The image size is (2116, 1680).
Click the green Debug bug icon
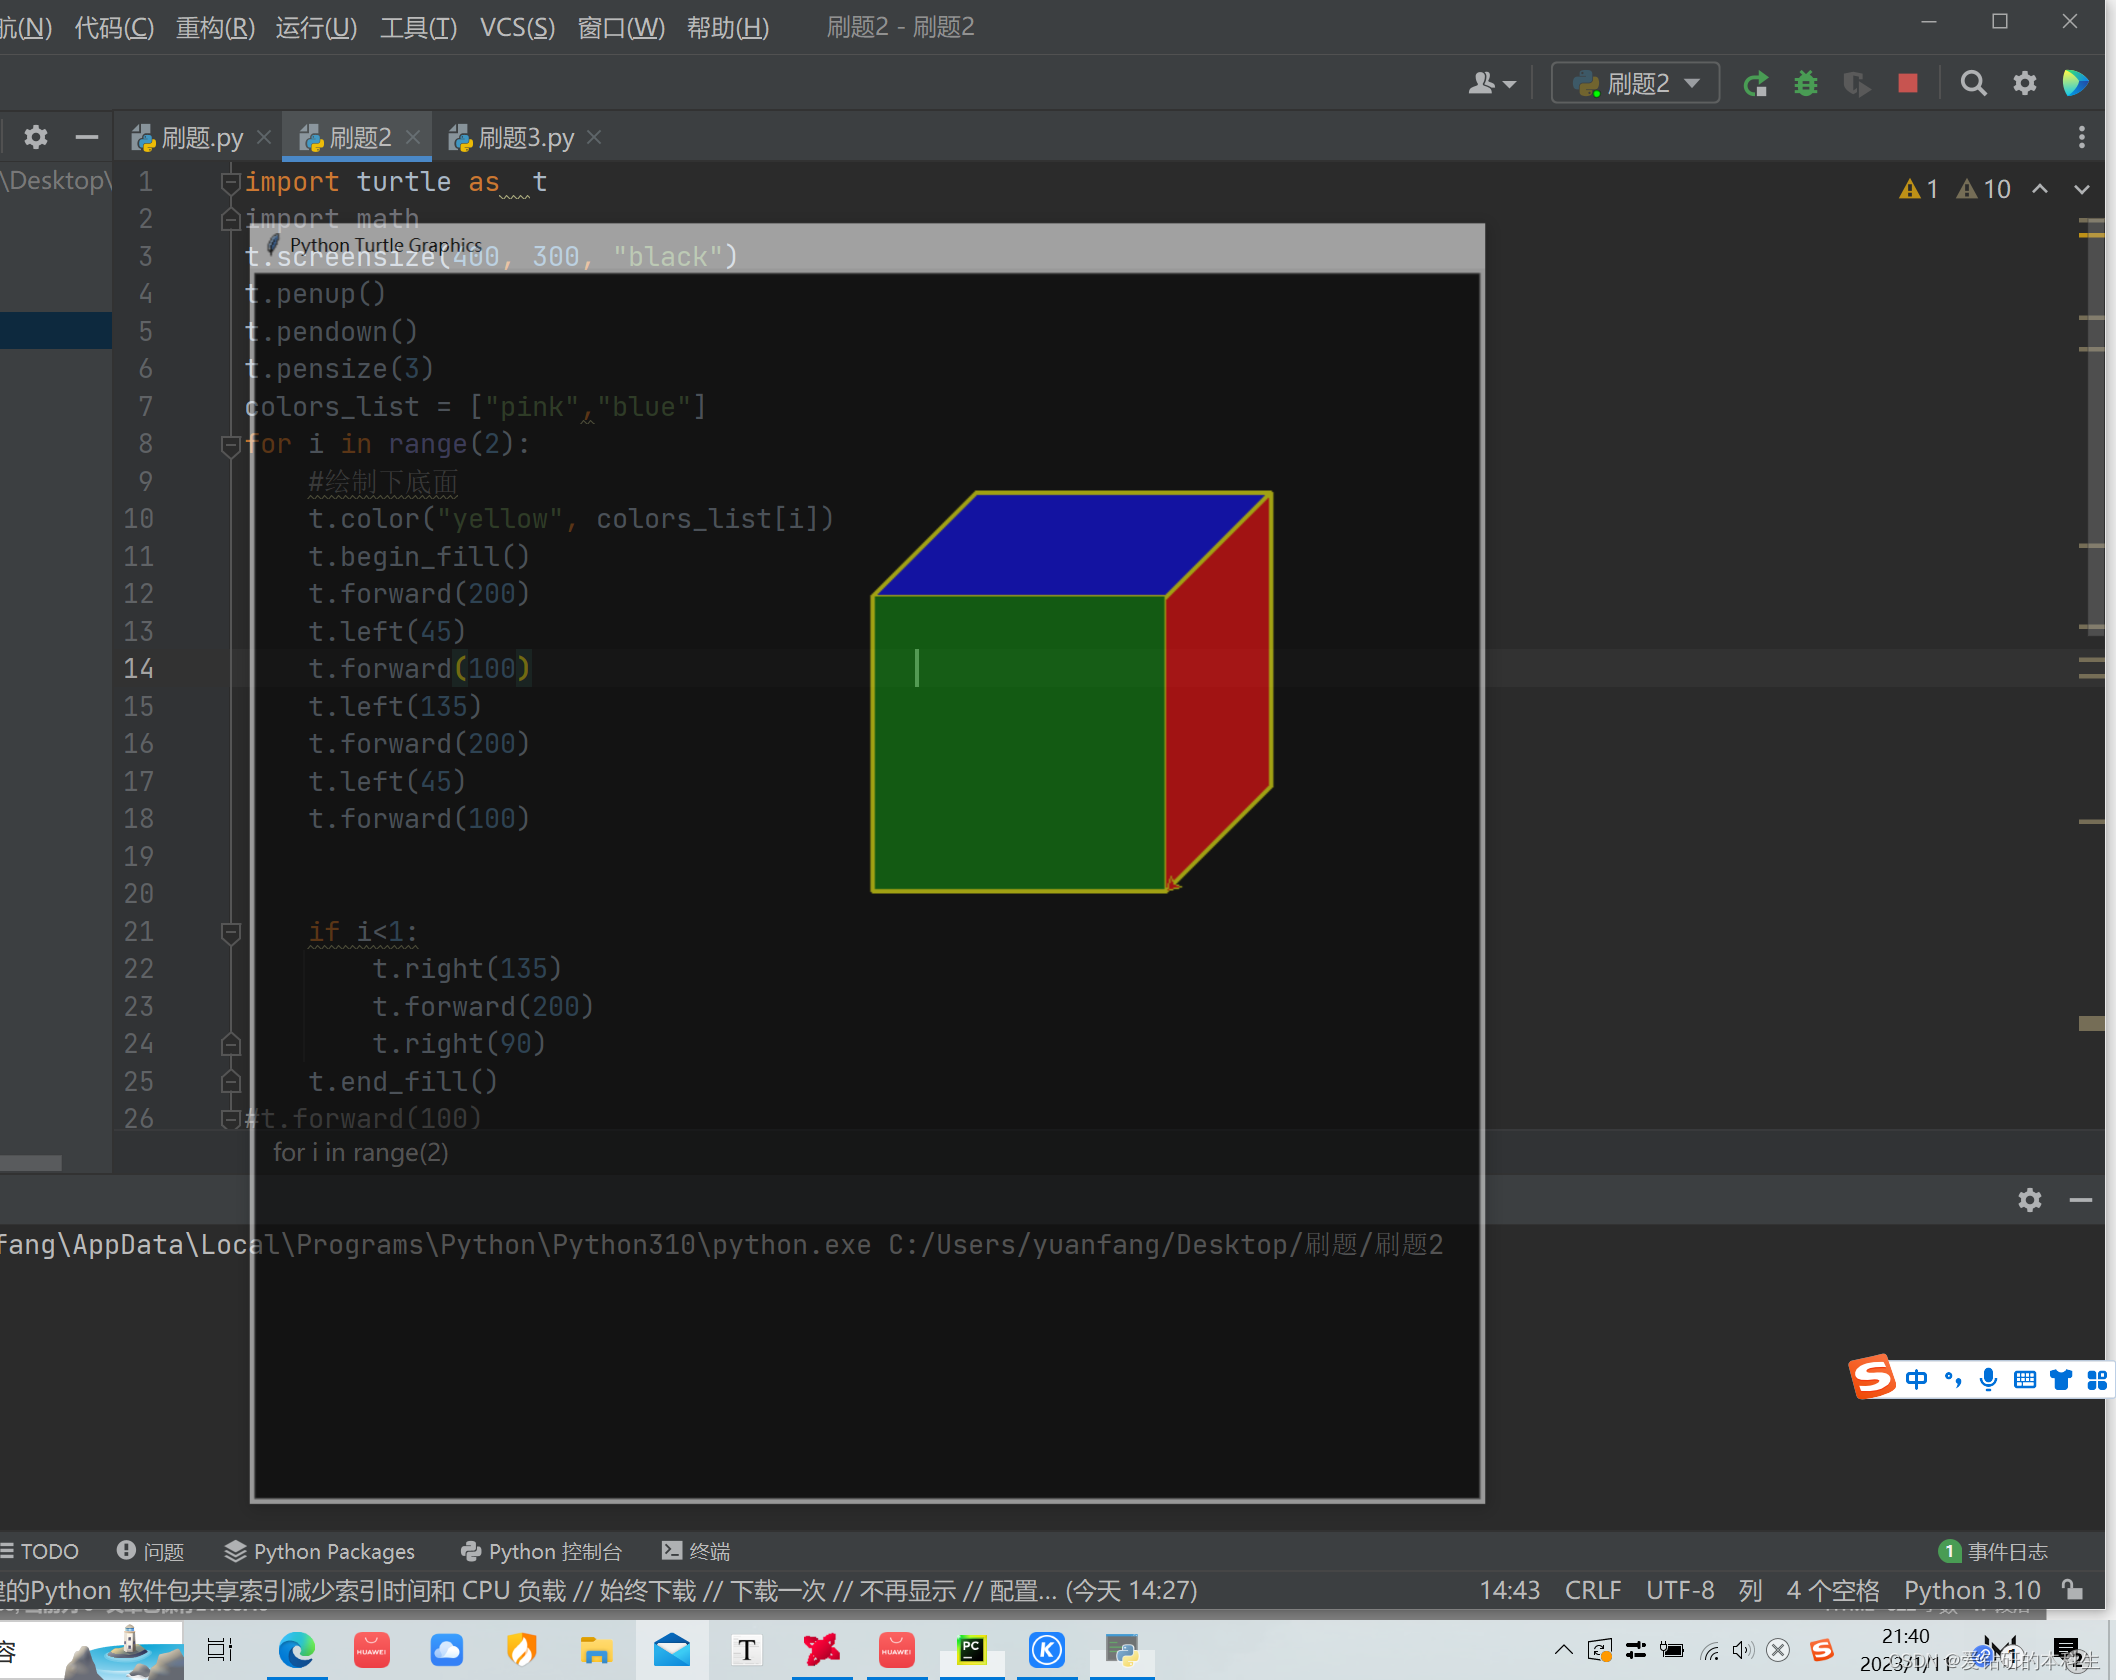(1806, 83)
